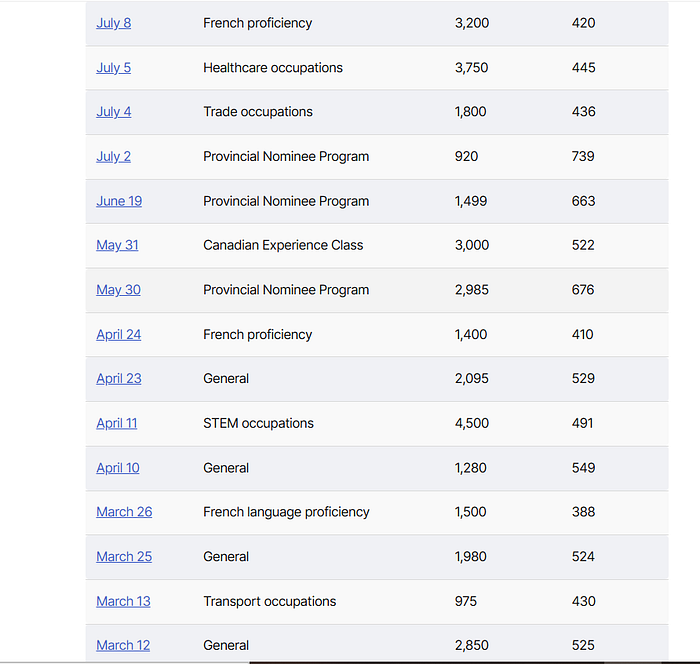Click 'French proficiency' in April 24 row

(x=258, y=334)
